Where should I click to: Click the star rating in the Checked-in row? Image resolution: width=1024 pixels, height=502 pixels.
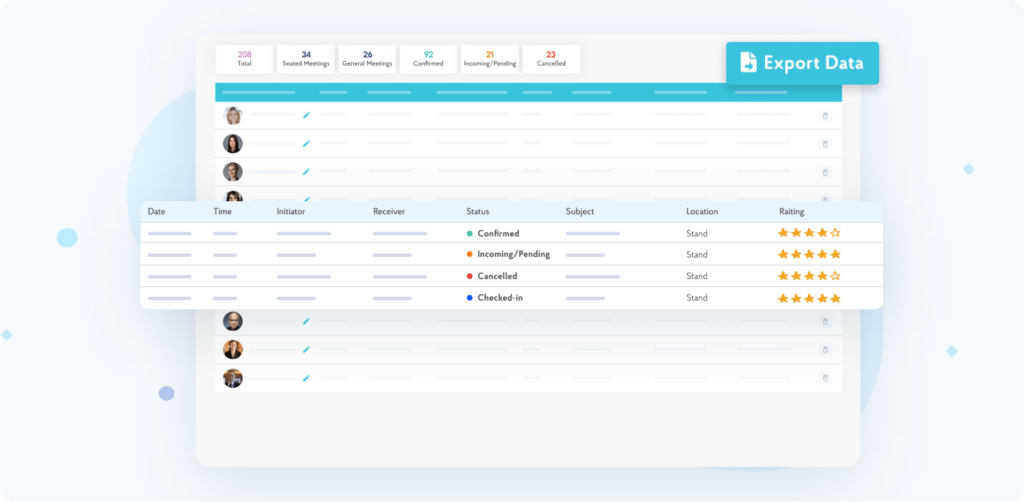click(809, 298)
